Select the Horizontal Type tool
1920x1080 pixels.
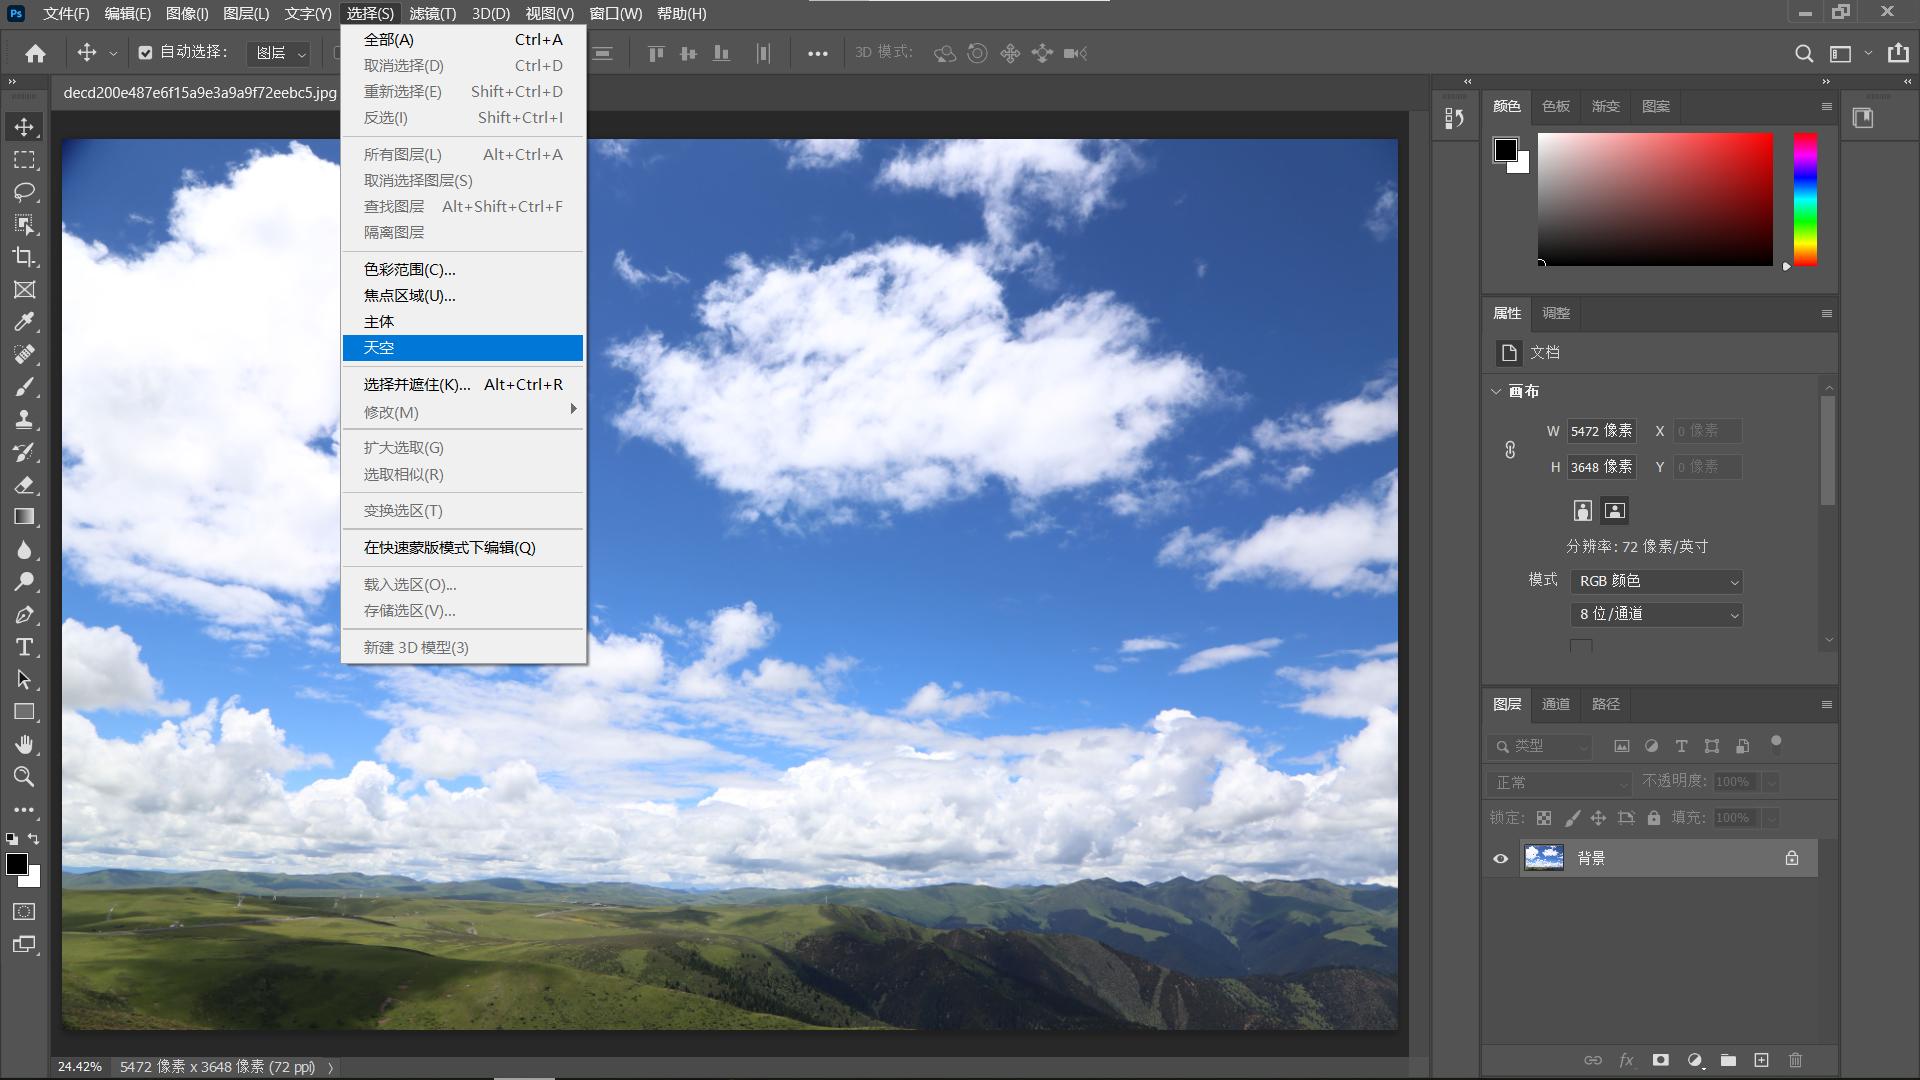[25, 647]
